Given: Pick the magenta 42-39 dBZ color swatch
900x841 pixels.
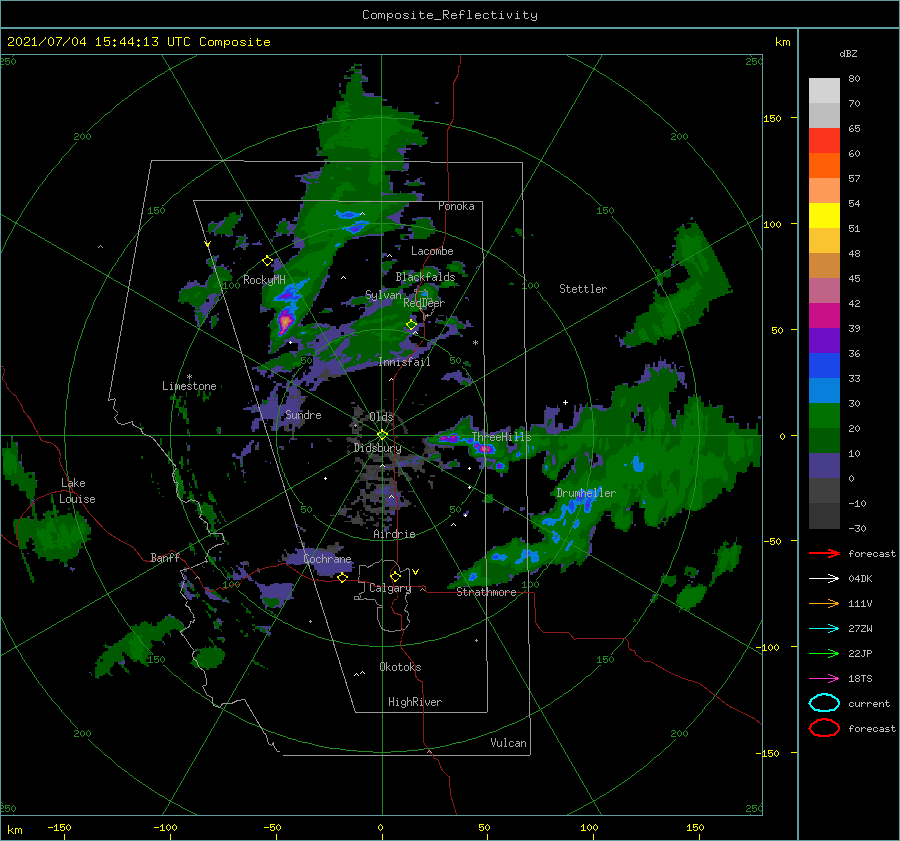Looking at the screenshot, I should (x=824, y=316).
